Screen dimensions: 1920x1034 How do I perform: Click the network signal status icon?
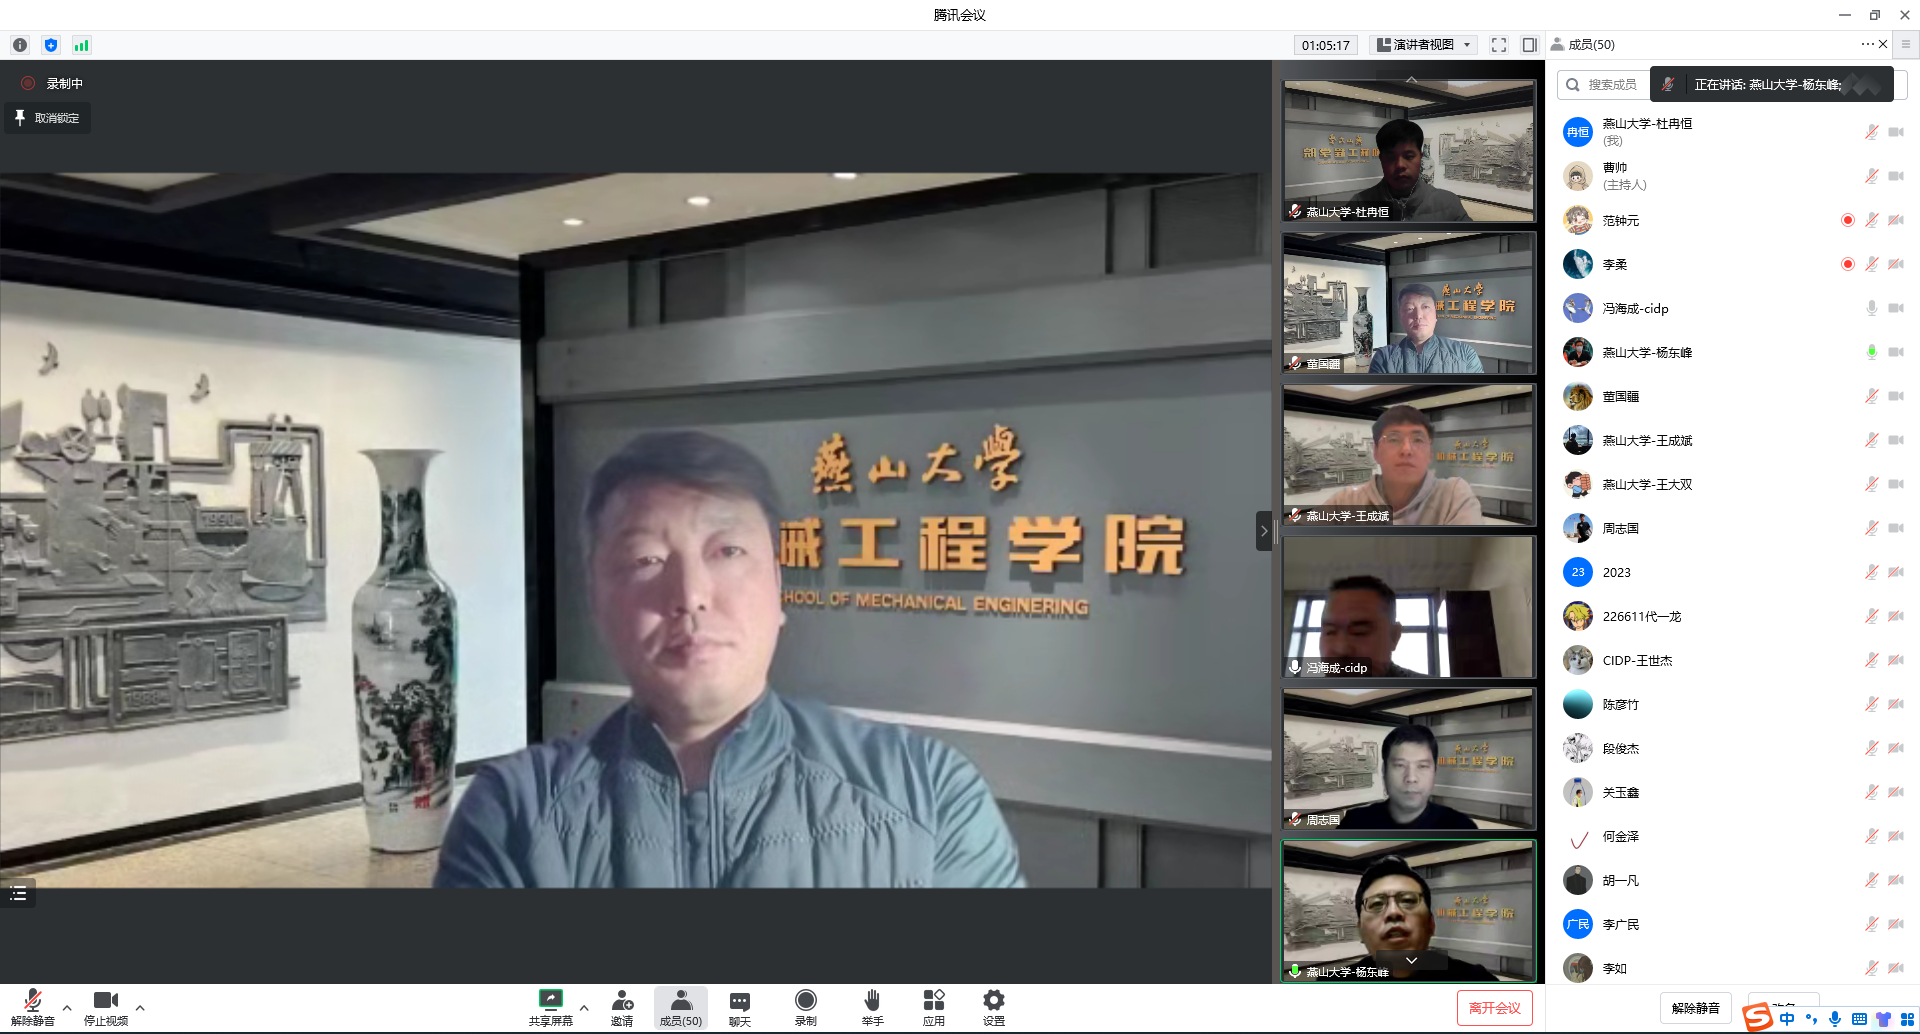(81, 45)
